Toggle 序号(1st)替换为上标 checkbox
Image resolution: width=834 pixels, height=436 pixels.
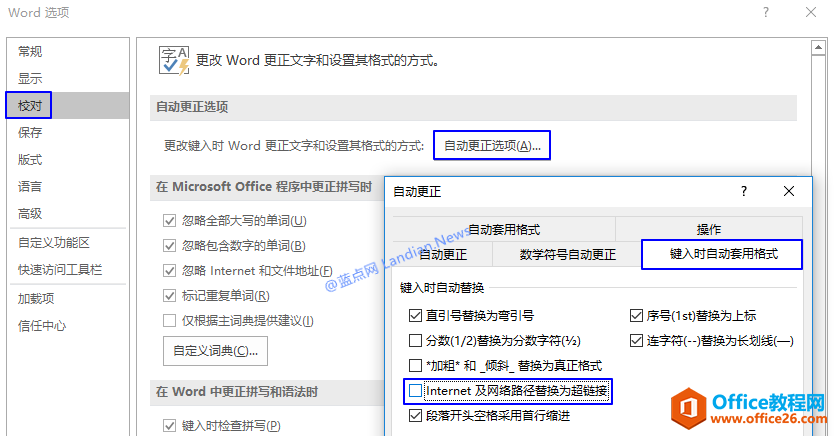(636, 316)
